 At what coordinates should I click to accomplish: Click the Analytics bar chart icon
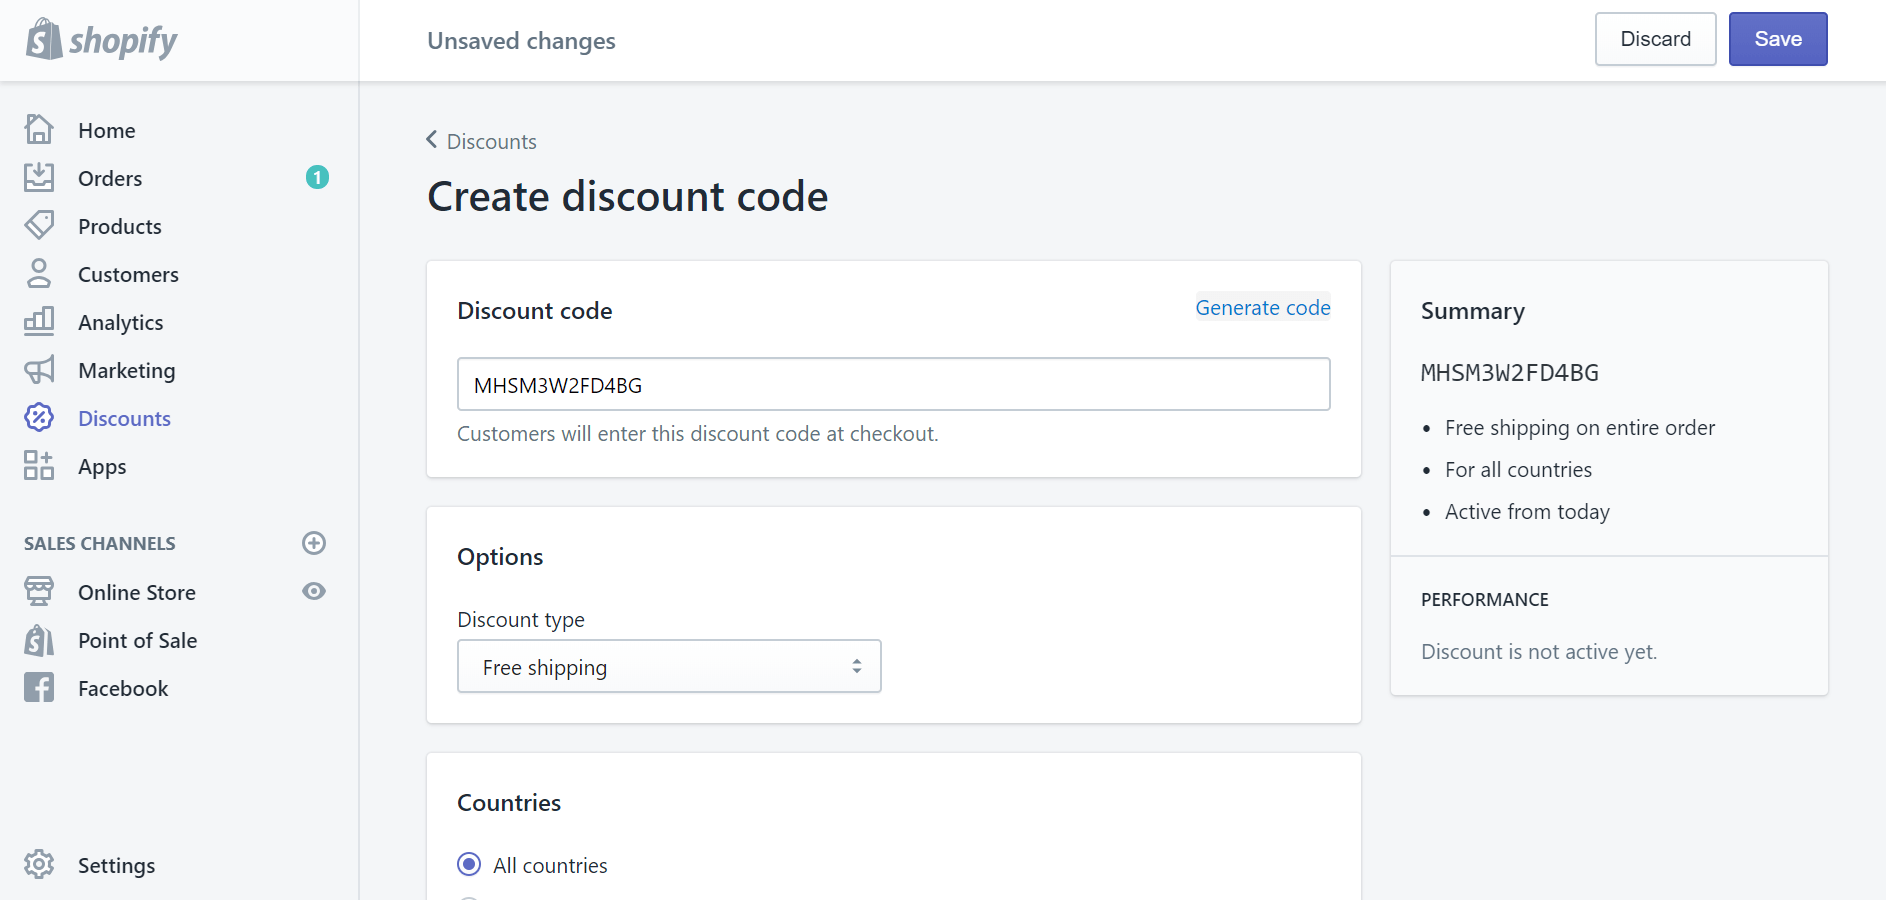pos(39,322)
